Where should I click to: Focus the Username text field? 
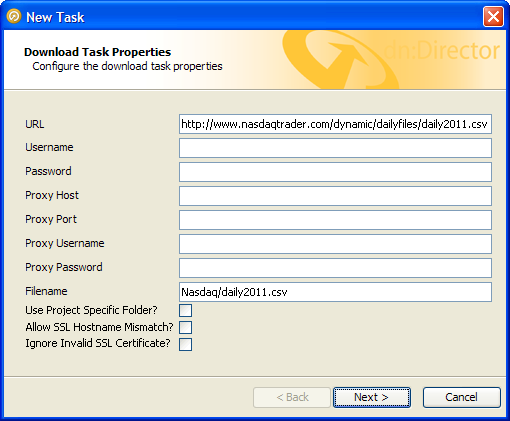coord(335,148)
